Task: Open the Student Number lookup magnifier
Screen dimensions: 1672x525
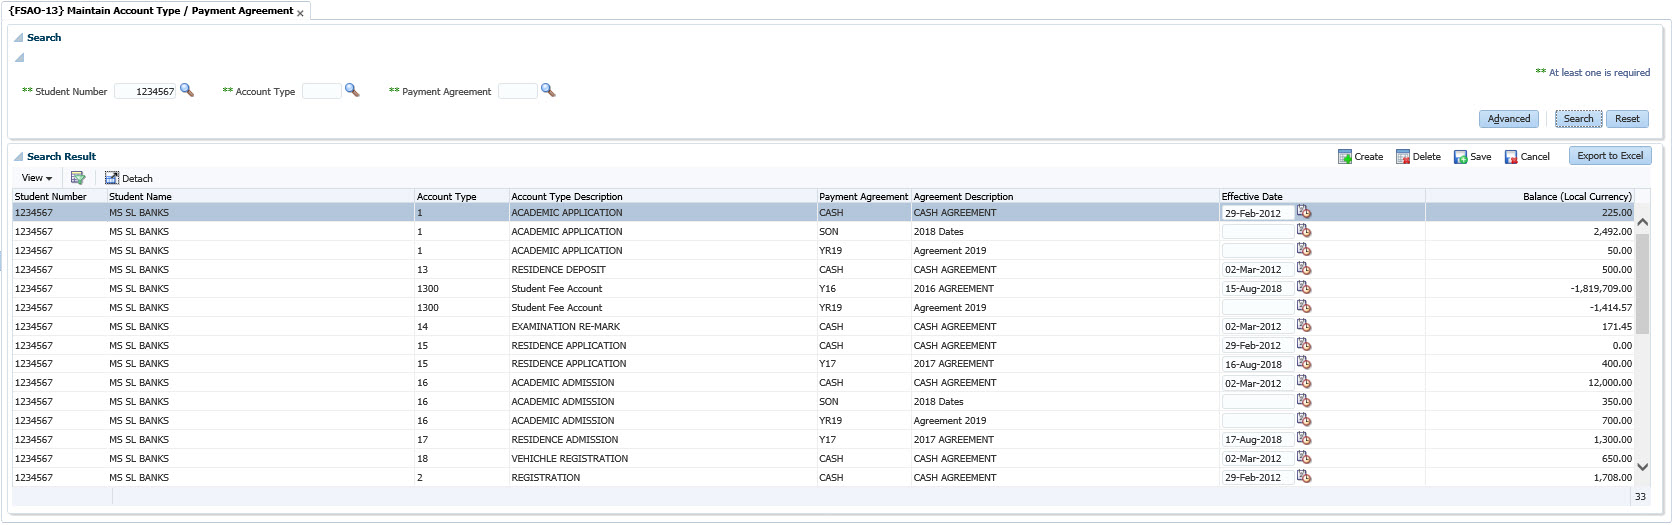Action: [187, 91]
